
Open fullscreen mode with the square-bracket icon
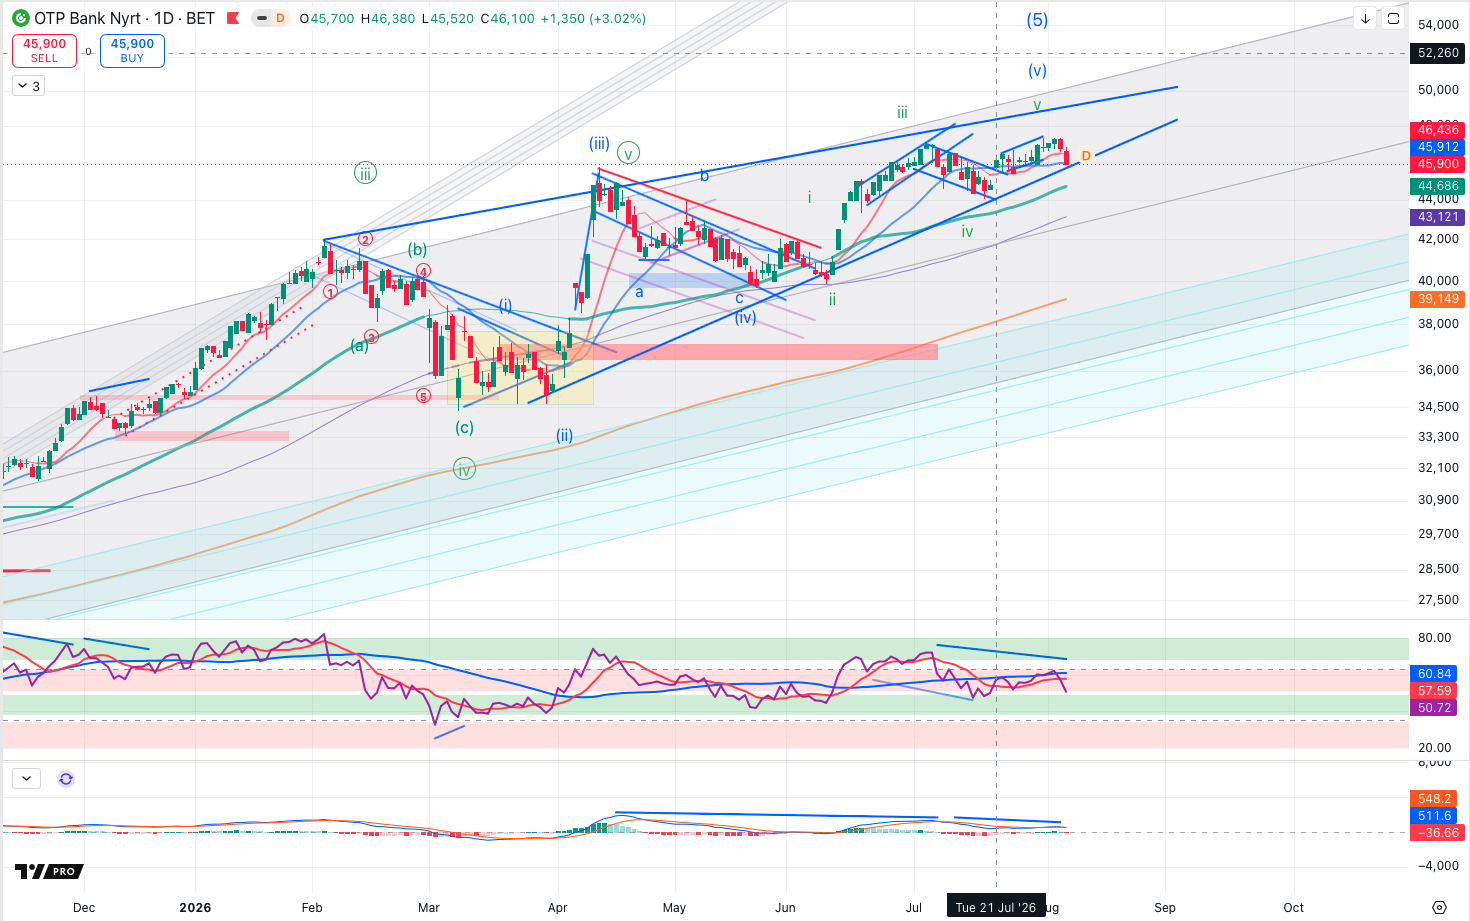1393,18
